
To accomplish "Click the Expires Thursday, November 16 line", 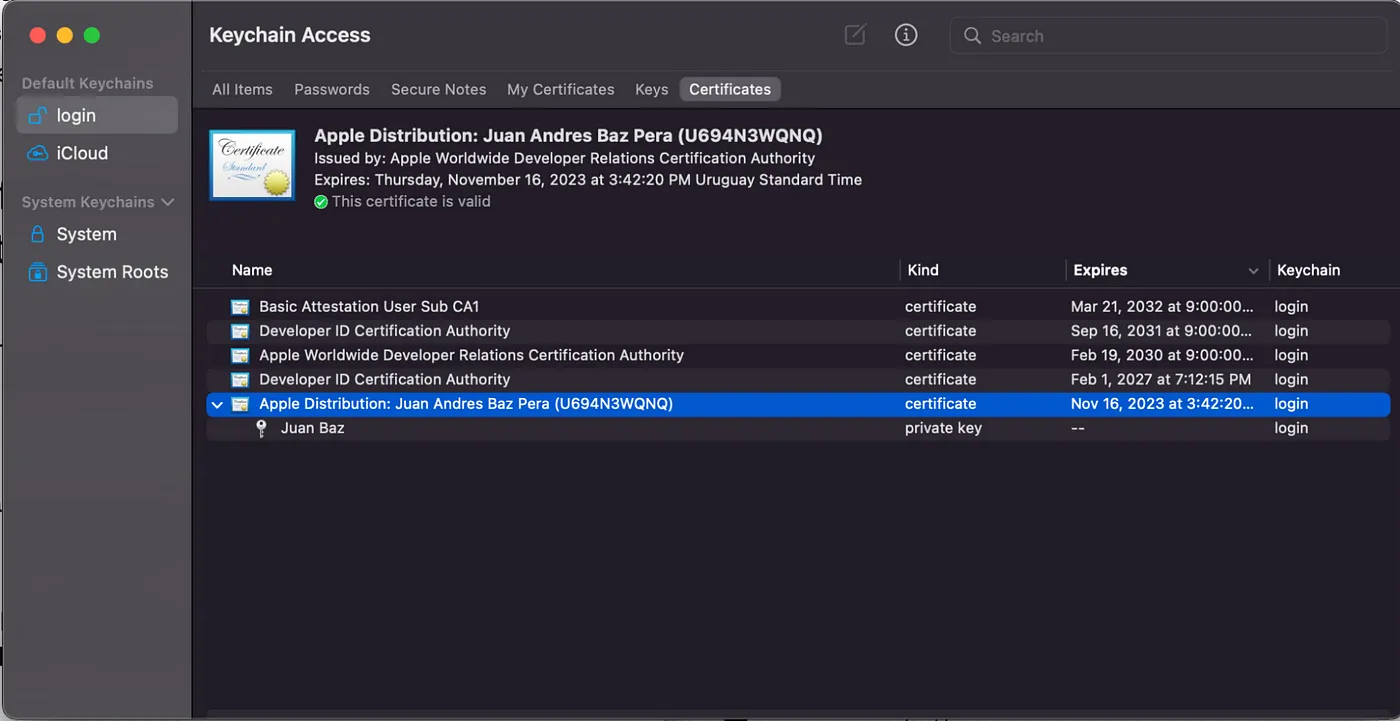I will pos(588,180).
